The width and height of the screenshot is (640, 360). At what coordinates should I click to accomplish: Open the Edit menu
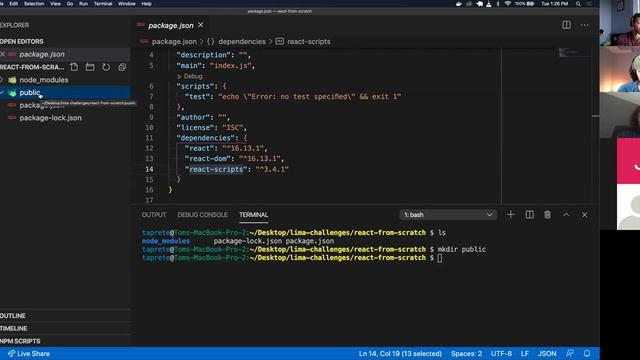[13, 4]
